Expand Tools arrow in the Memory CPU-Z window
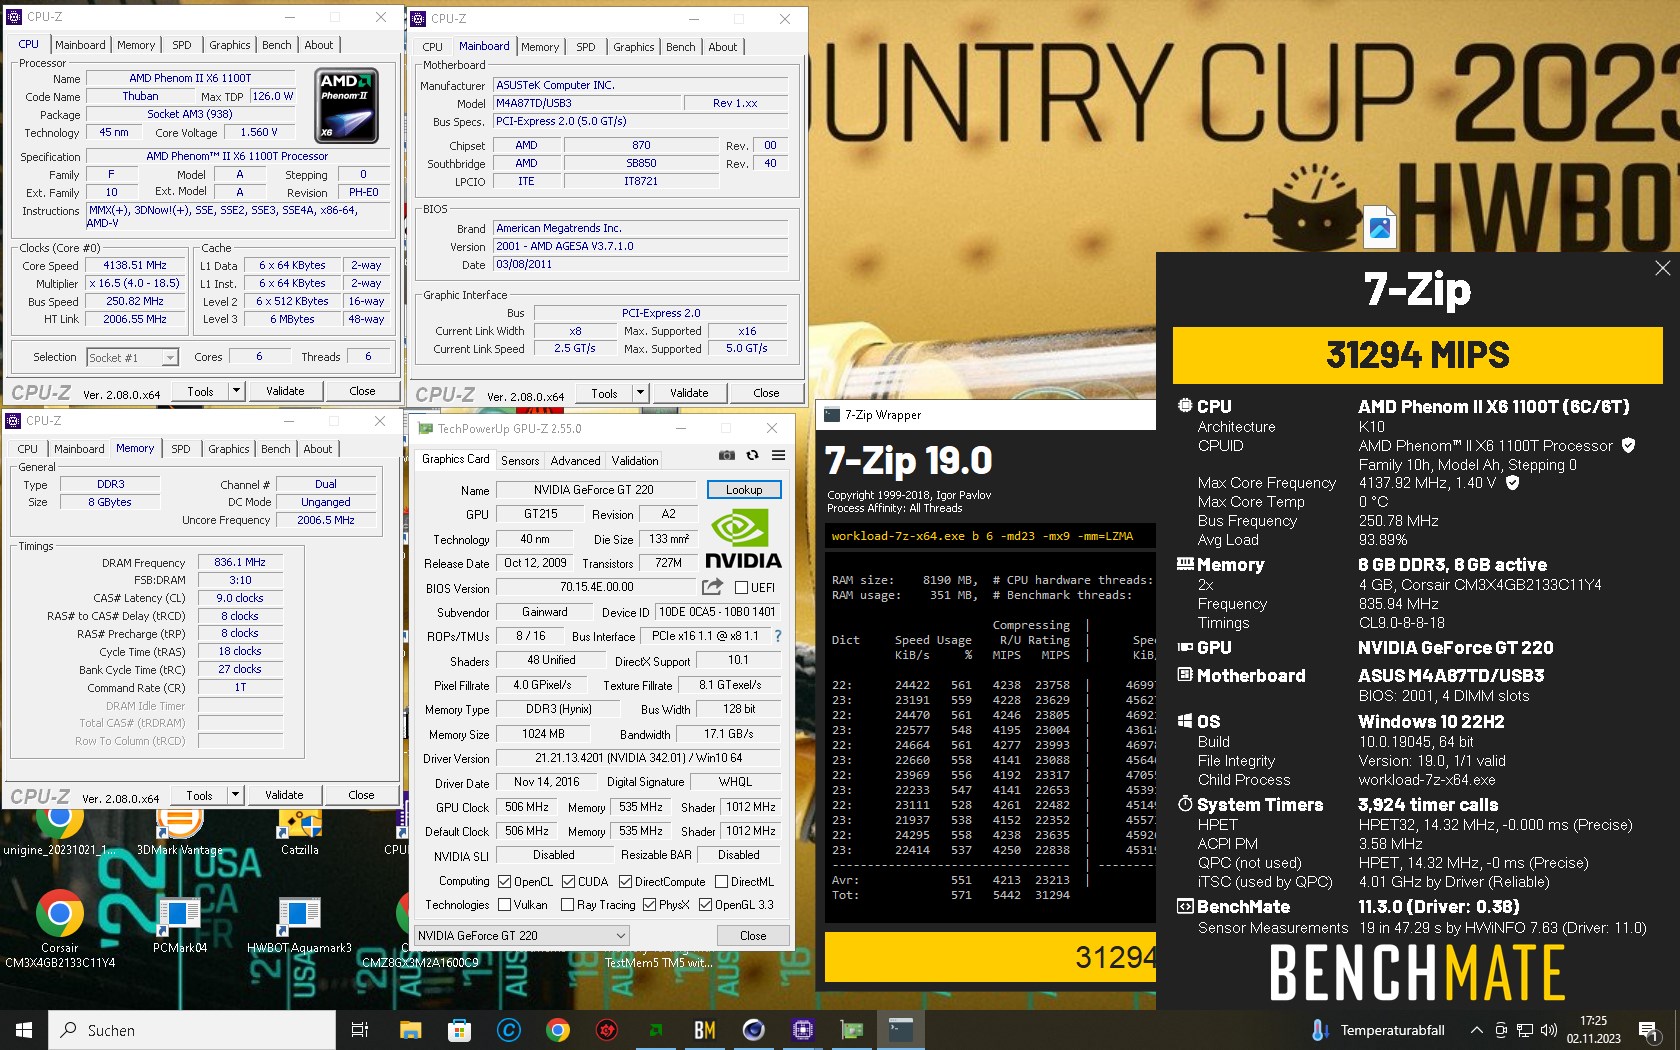Viewport: 1680px width, 1050px height. (x=235, y=795)
